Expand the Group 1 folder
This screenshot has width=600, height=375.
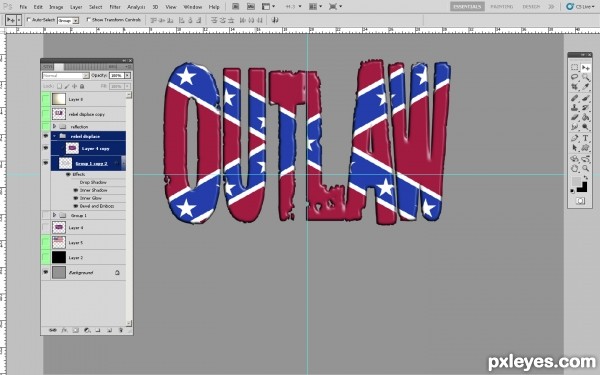(54, 215)
